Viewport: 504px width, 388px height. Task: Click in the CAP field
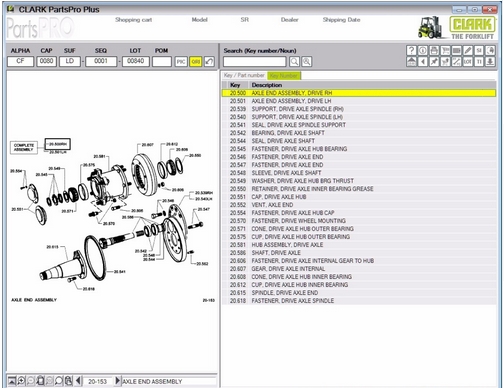pyautogui.click(x=46, y=61)
